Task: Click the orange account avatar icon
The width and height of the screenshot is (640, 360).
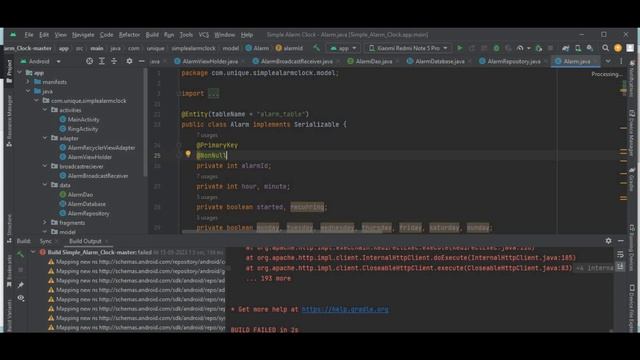Action: (618, 48)
